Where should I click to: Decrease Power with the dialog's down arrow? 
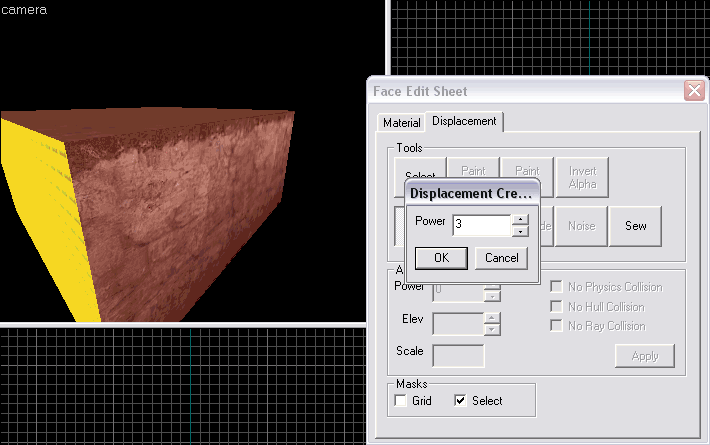[x=519, y=231]
